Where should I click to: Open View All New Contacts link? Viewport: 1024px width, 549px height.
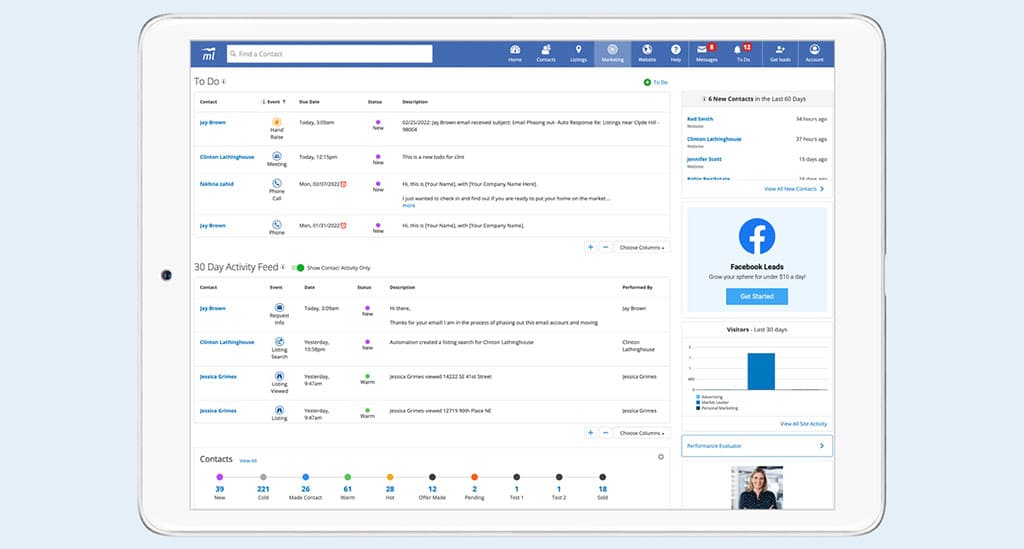pos(794,189)
